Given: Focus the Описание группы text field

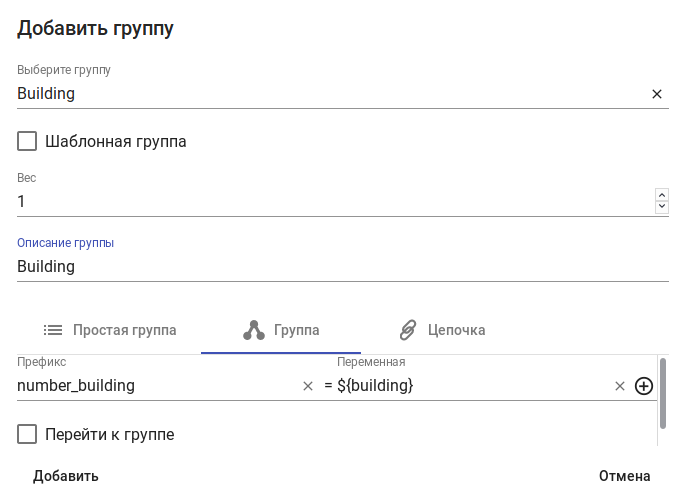Looking at the screenshot, I should (340, 267).
